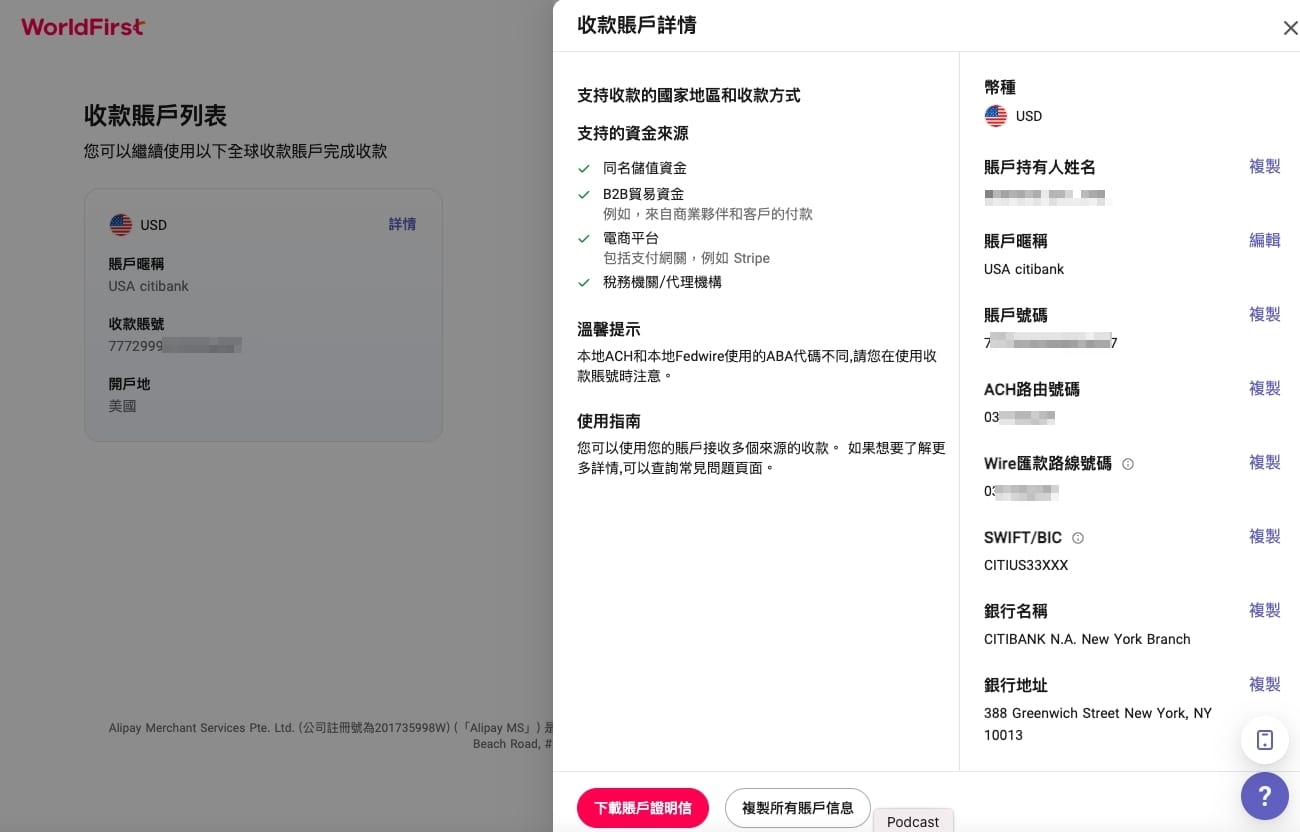Viewport: 1300px width, 832px height.
Task: Copy the 銀行名稱
Action: tap(1265, 610)
